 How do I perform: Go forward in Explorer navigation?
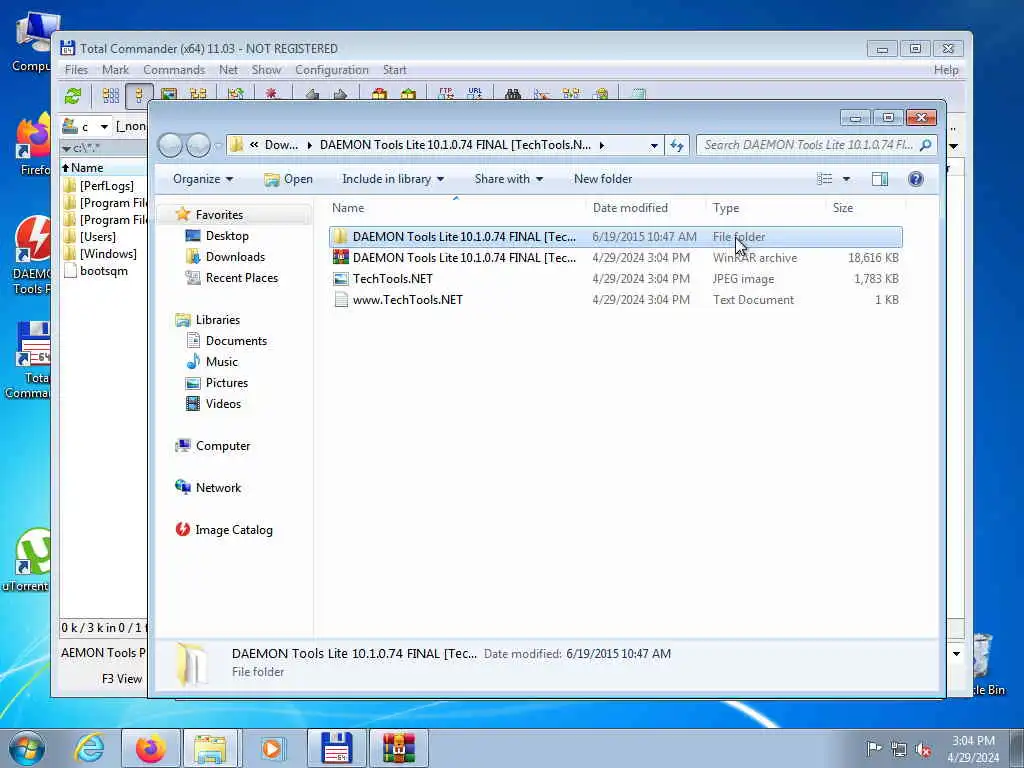[198, 145]
